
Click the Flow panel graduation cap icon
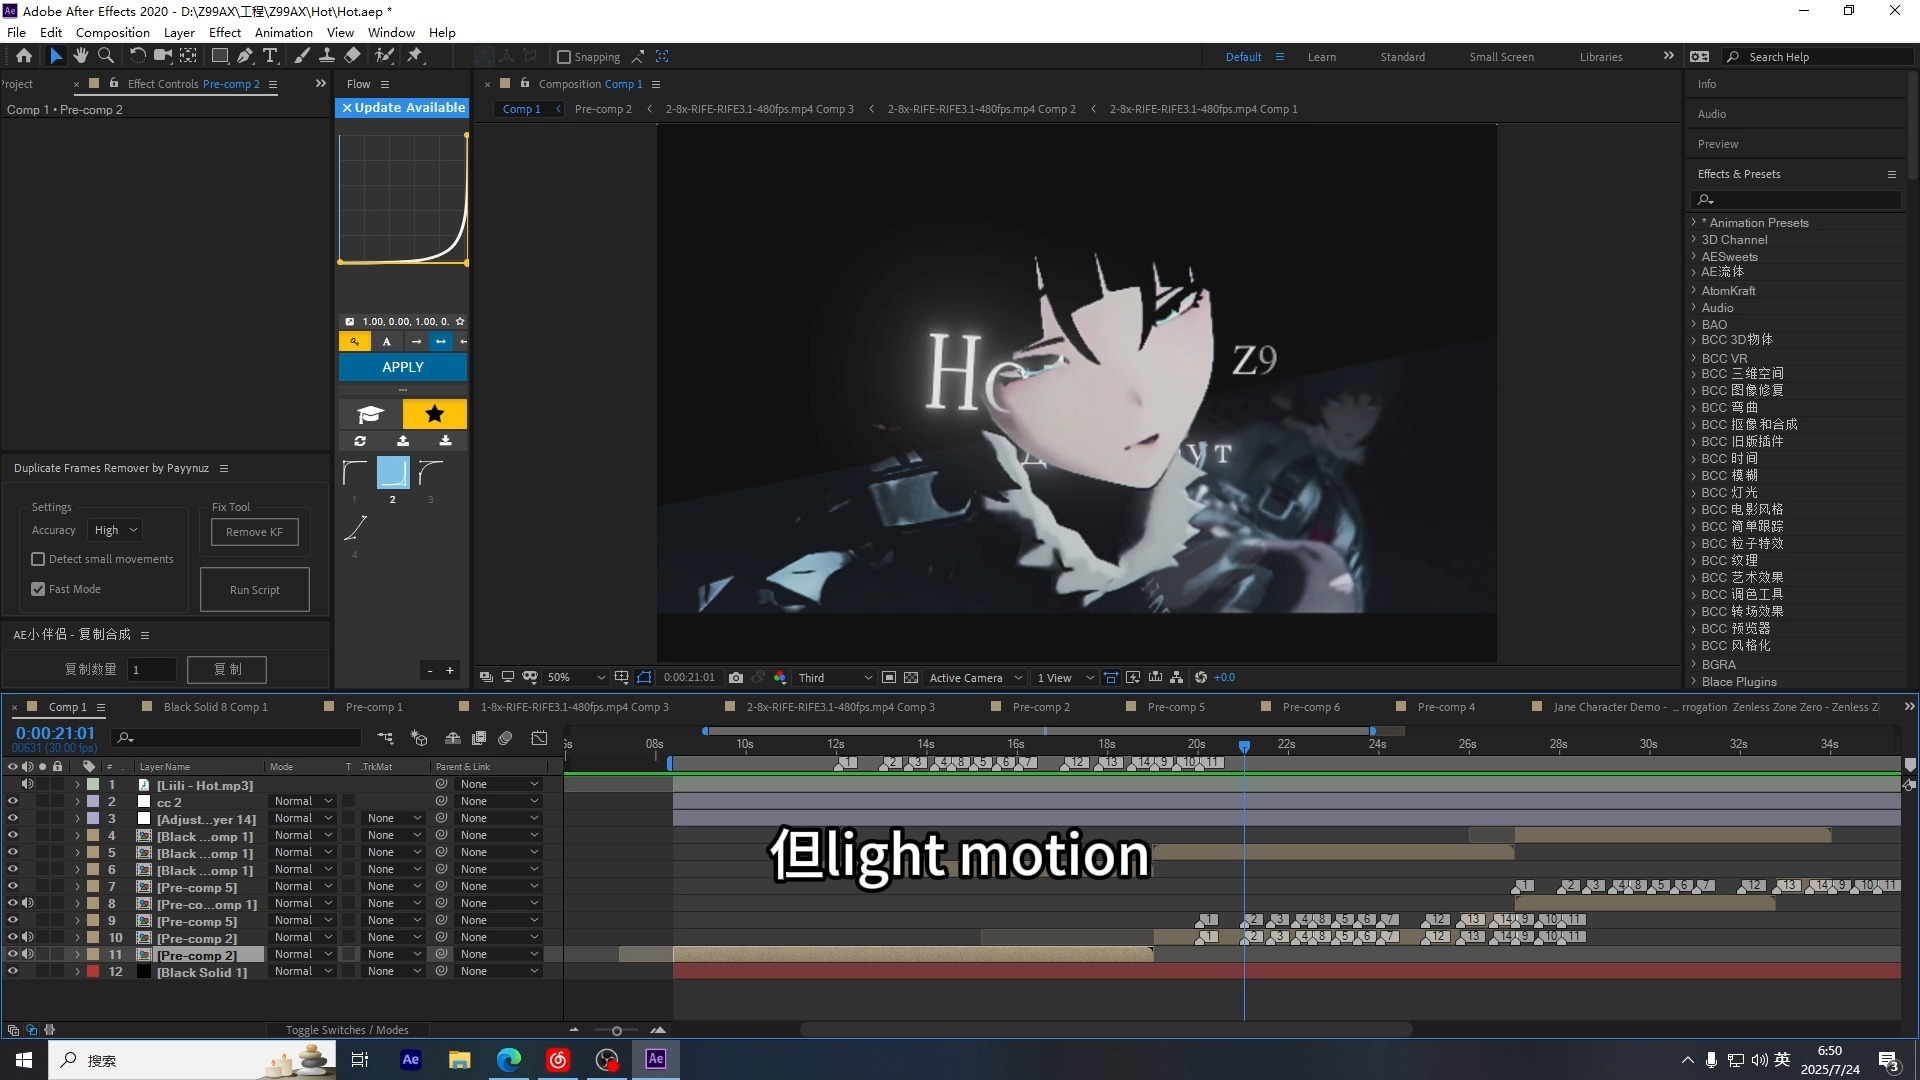(x=370, y=414)
